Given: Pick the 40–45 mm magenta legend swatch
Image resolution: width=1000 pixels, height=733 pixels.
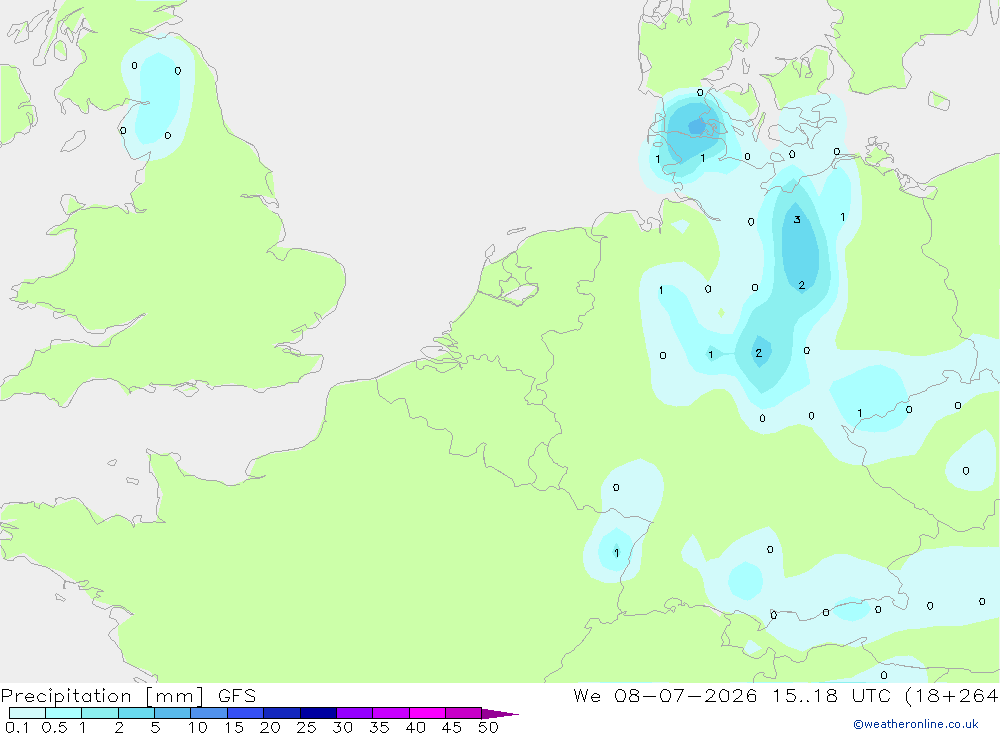Looking at the screenshot, I should click(427, 713).
